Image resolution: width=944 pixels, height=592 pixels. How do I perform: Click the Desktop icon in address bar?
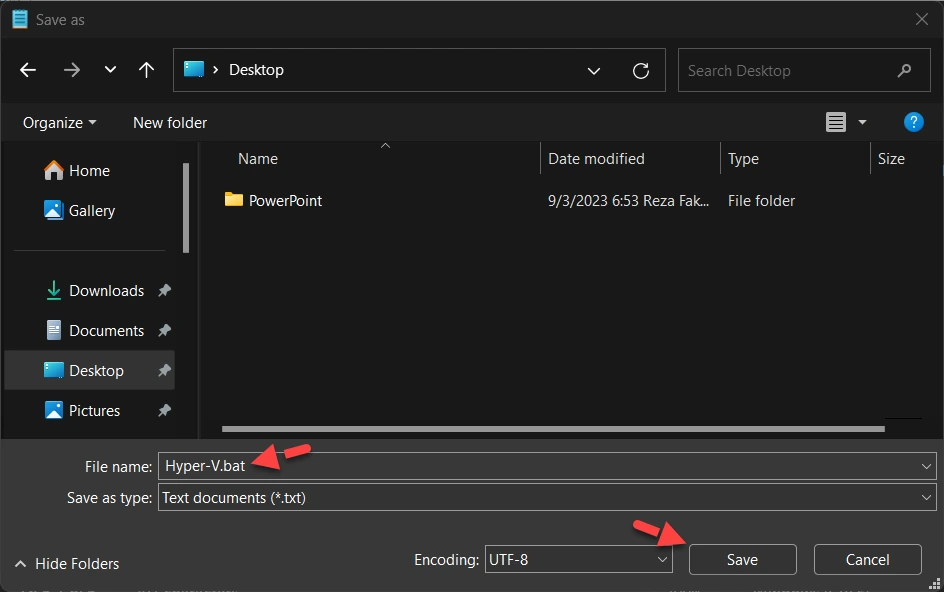pos(194,69)
